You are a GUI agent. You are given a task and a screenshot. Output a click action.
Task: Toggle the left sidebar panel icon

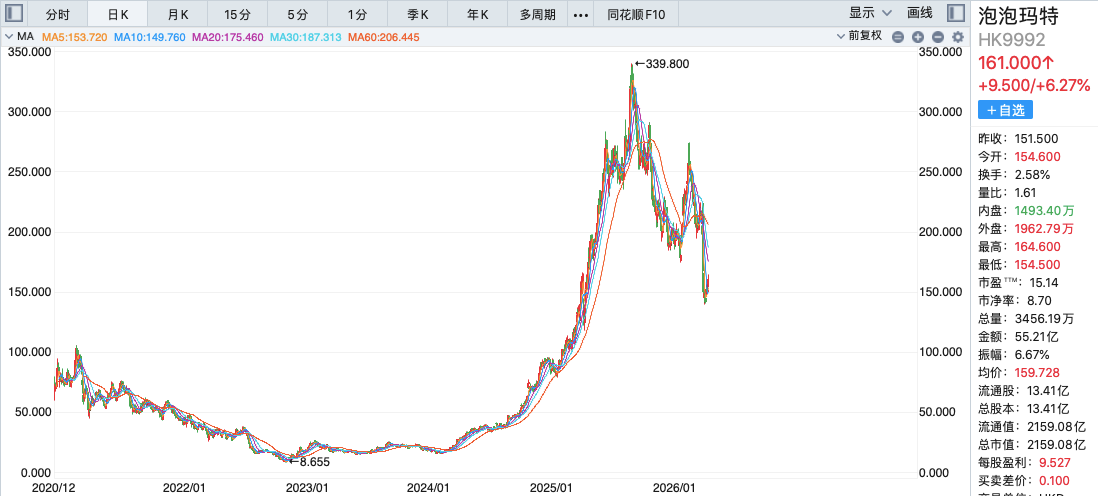pos(14,13)
